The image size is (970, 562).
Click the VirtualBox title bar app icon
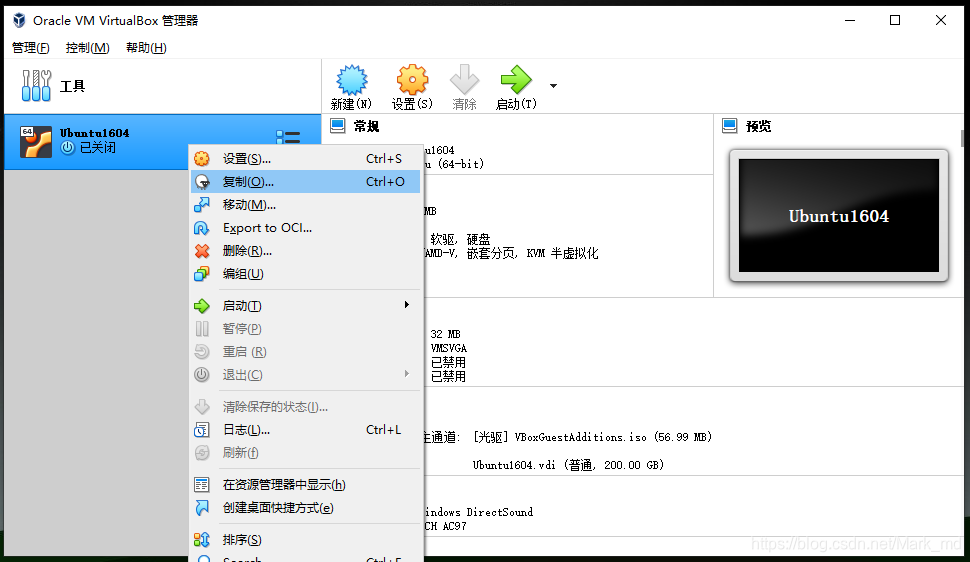click(x=19, y=20)
